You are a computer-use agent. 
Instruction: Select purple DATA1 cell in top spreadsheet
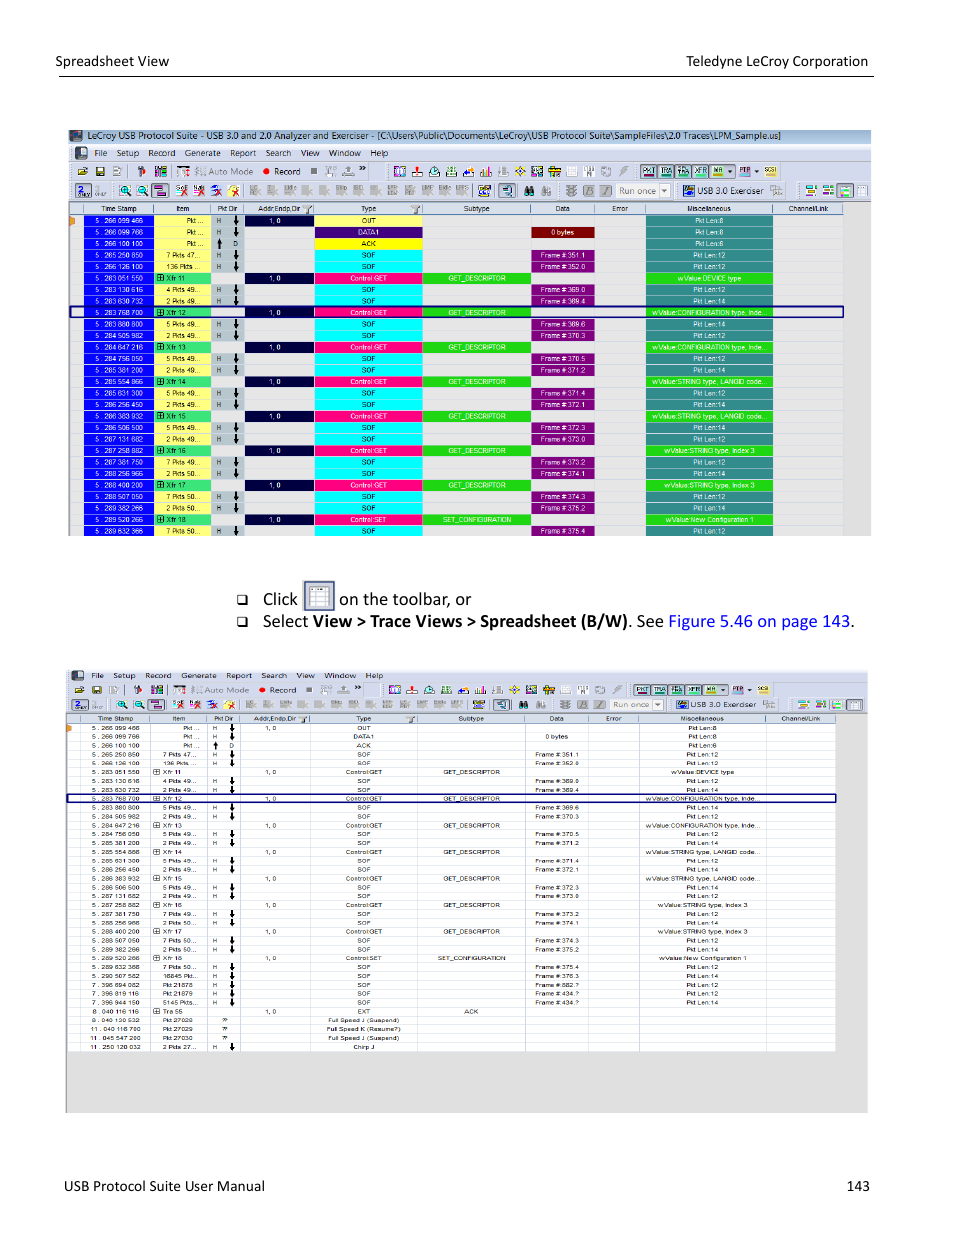368,232
